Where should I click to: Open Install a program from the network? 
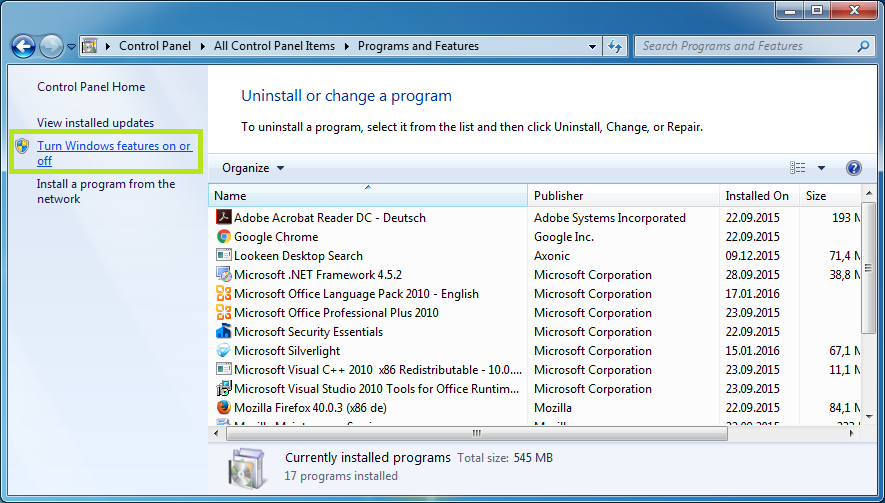[x=106, y=191]
